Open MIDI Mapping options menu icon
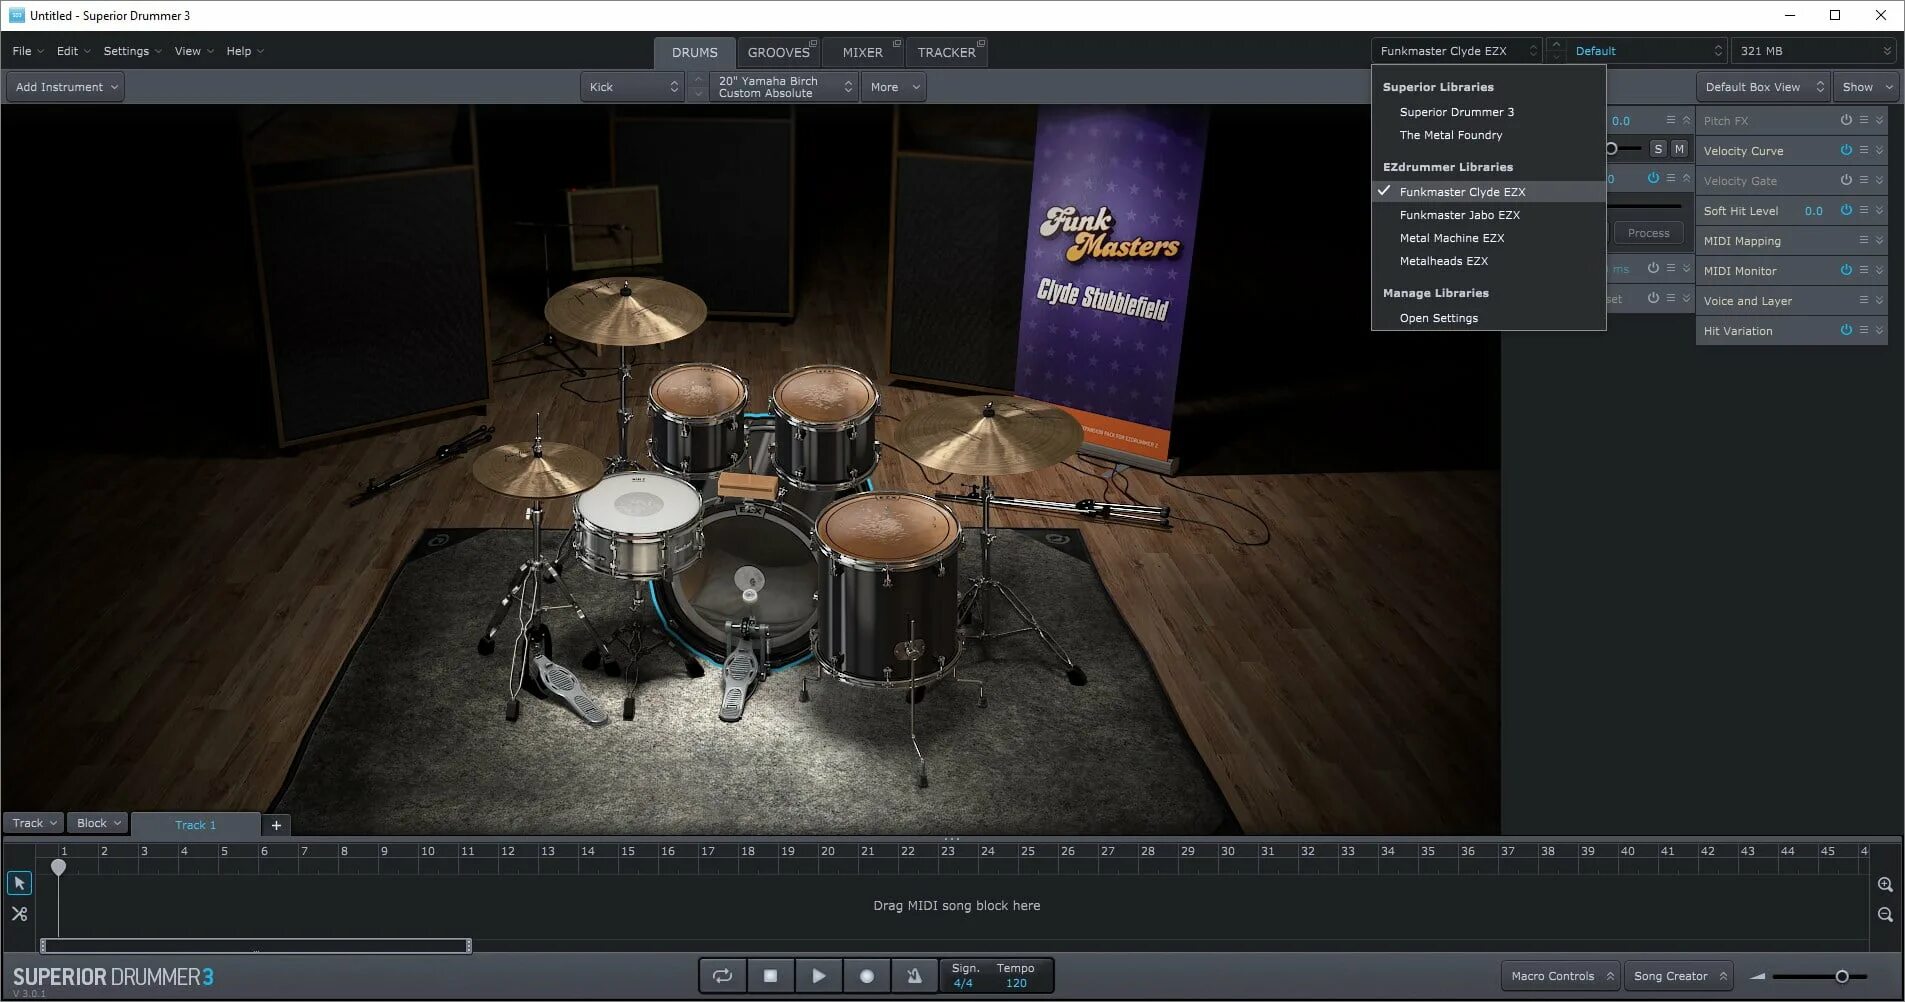The image size is (1905, 1002). pyautogui.click(x=1864, y=240)
